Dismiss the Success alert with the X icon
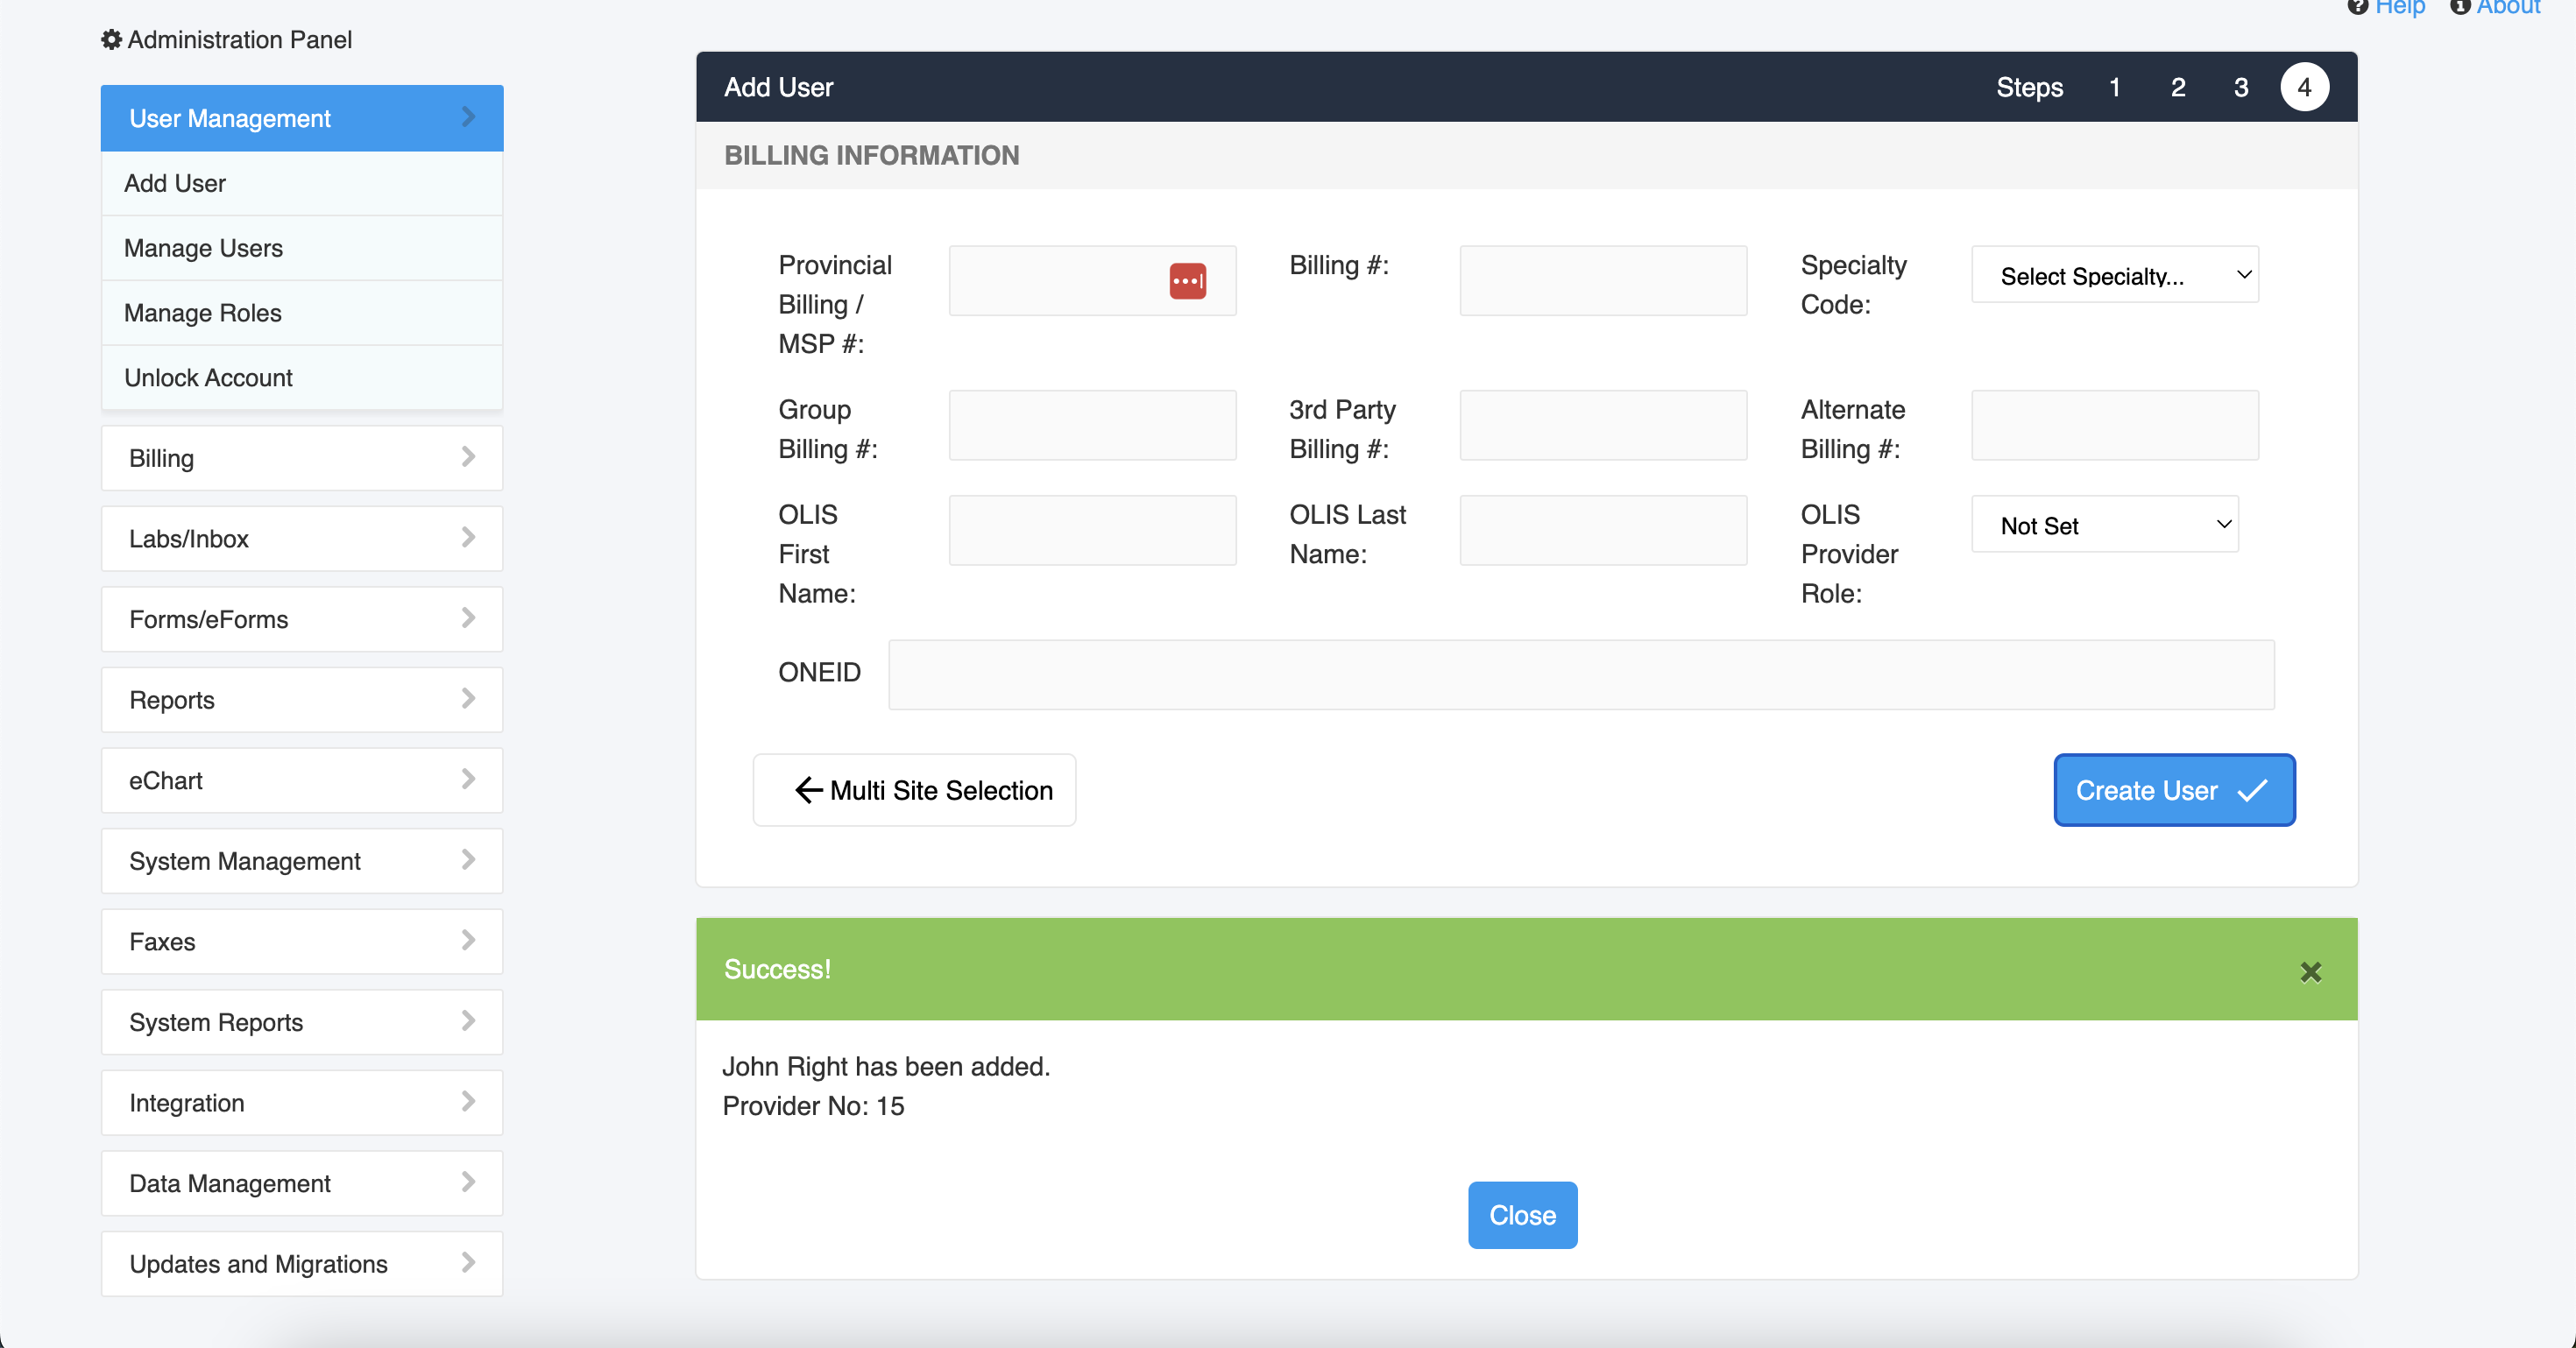The image size is (2576, 1348). pyautogui.click(x=2310, y=972)
